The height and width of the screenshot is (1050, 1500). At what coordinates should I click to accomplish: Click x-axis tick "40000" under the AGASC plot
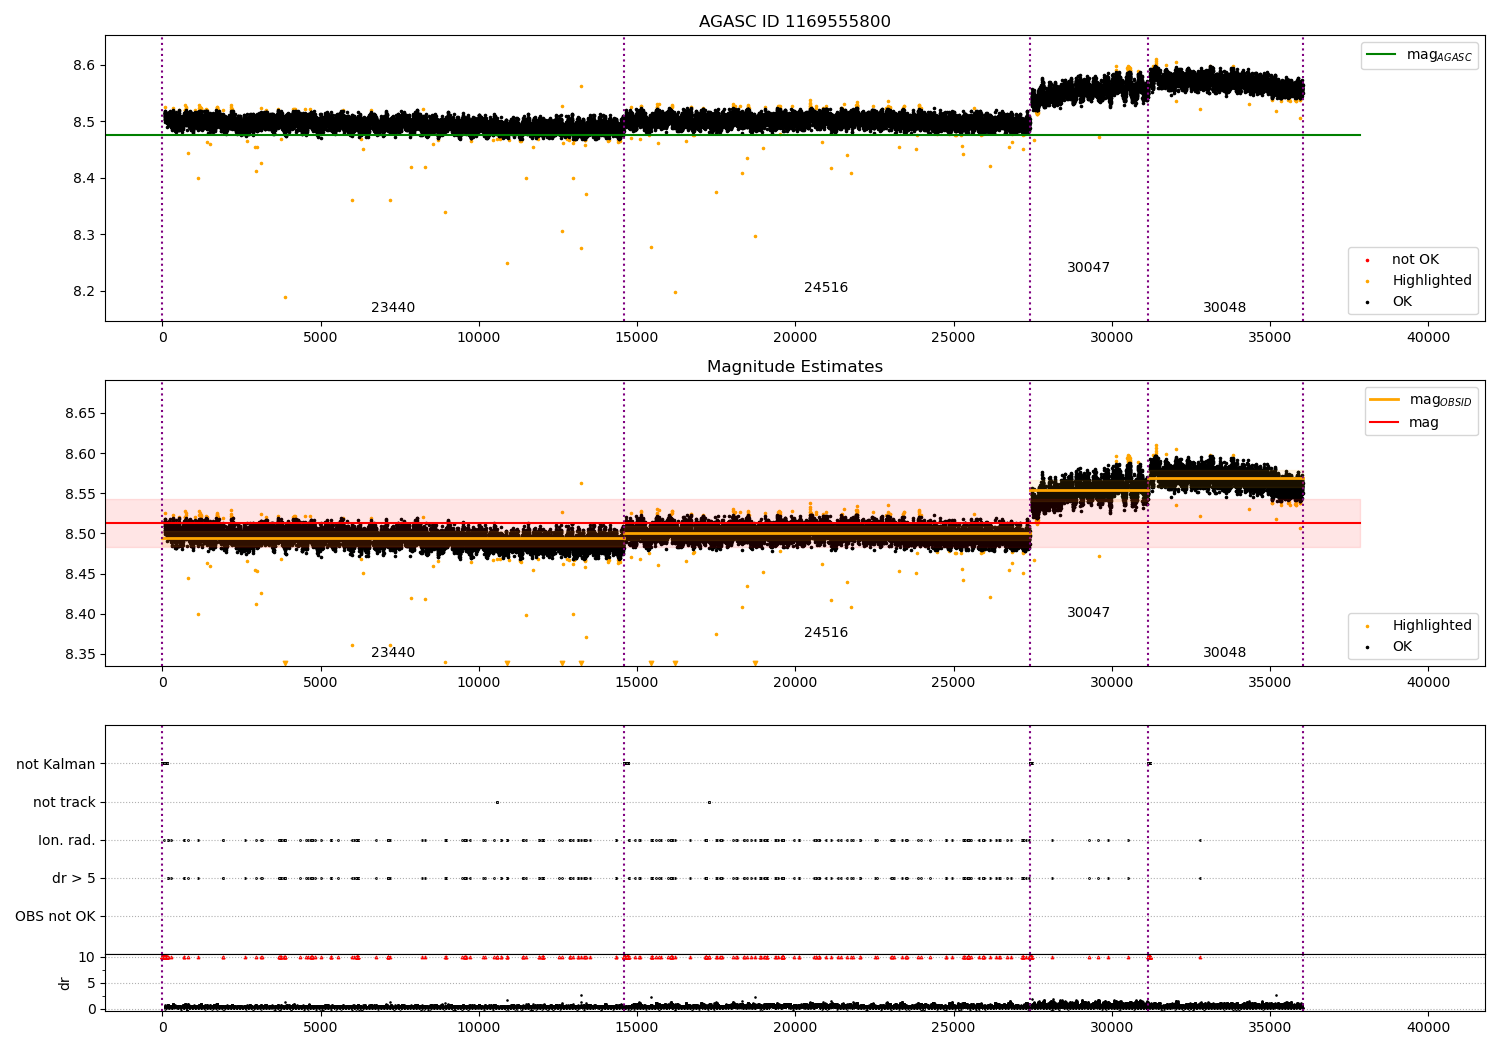coord(1428,338)
